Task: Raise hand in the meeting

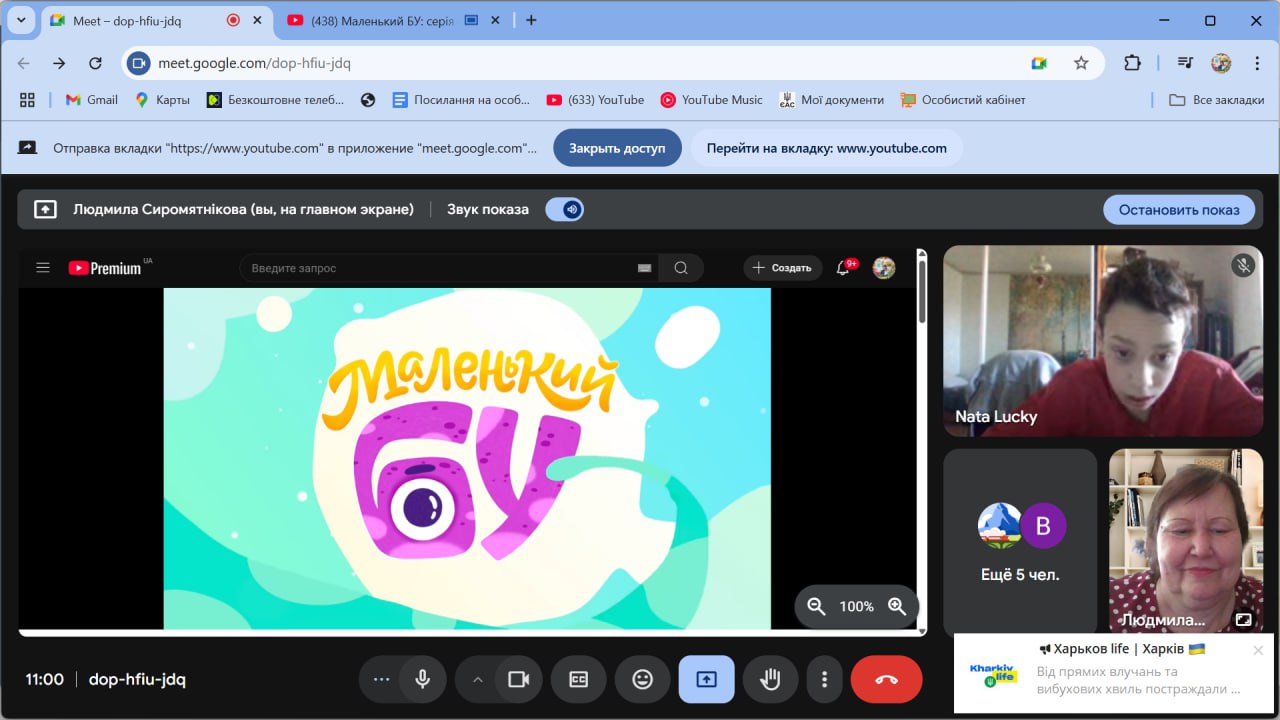Action: point(770,680)
